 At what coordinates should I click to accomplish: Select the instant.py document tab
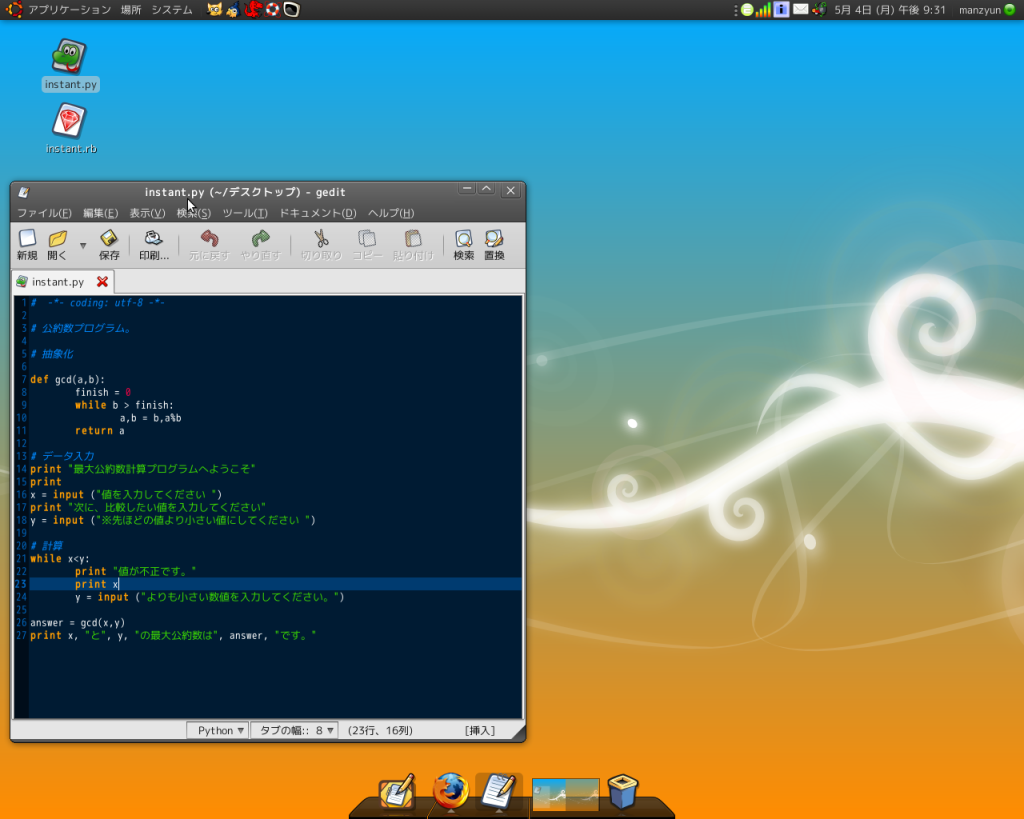tap(58, 282)
